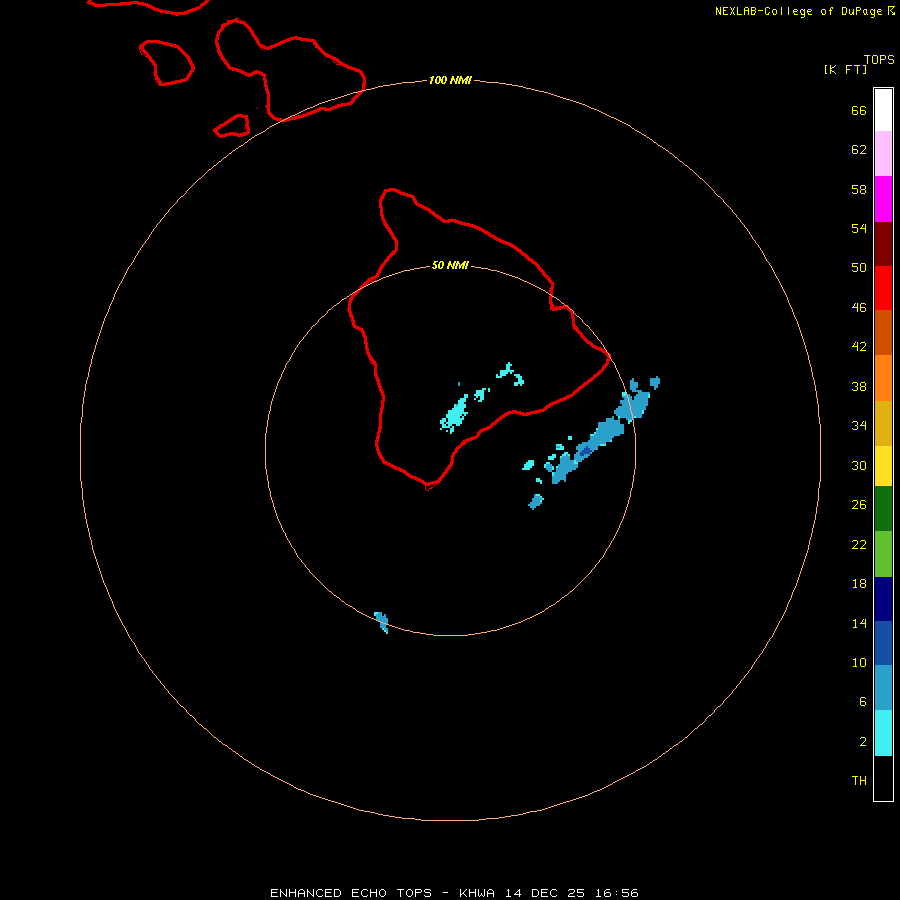
Task: Click the light pink 62 kft legend swatch
Action: pyautogui.click(x=883, y=153)
